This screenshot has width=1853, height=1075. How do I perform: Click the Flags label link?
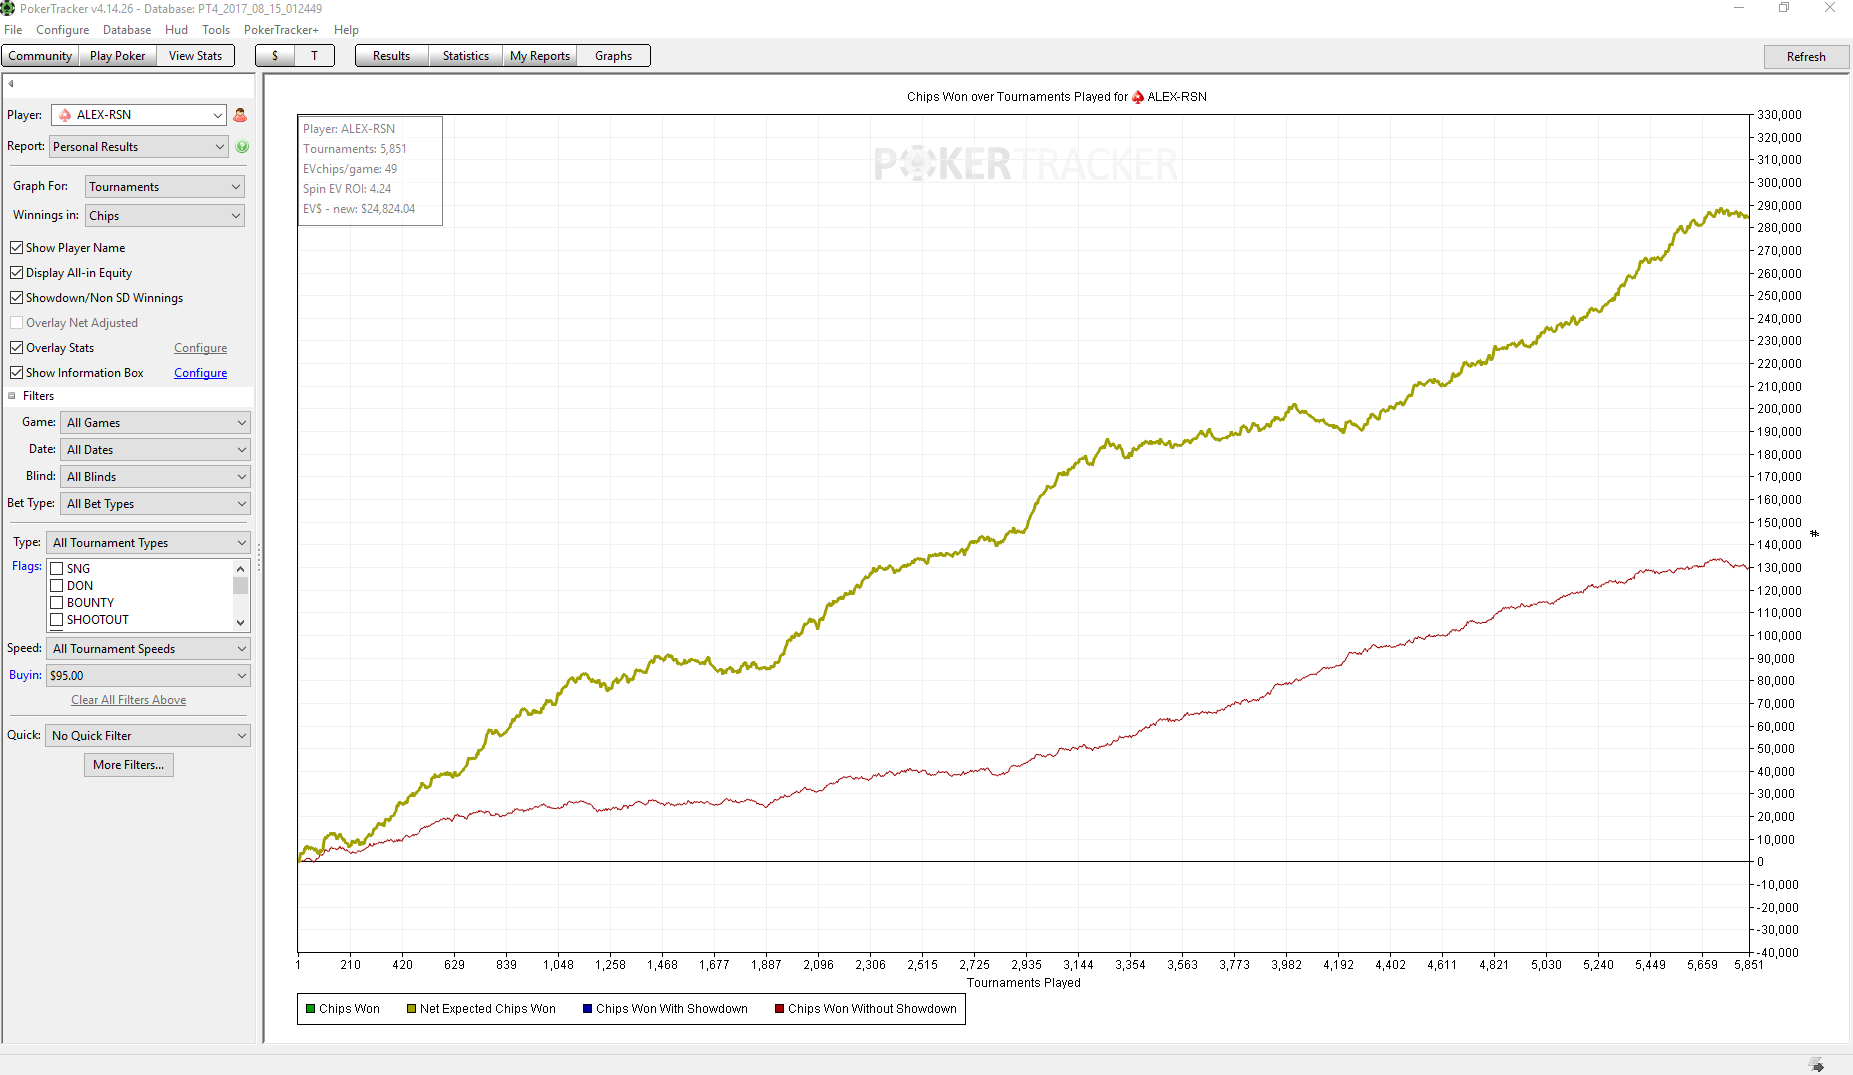(27, 566)
